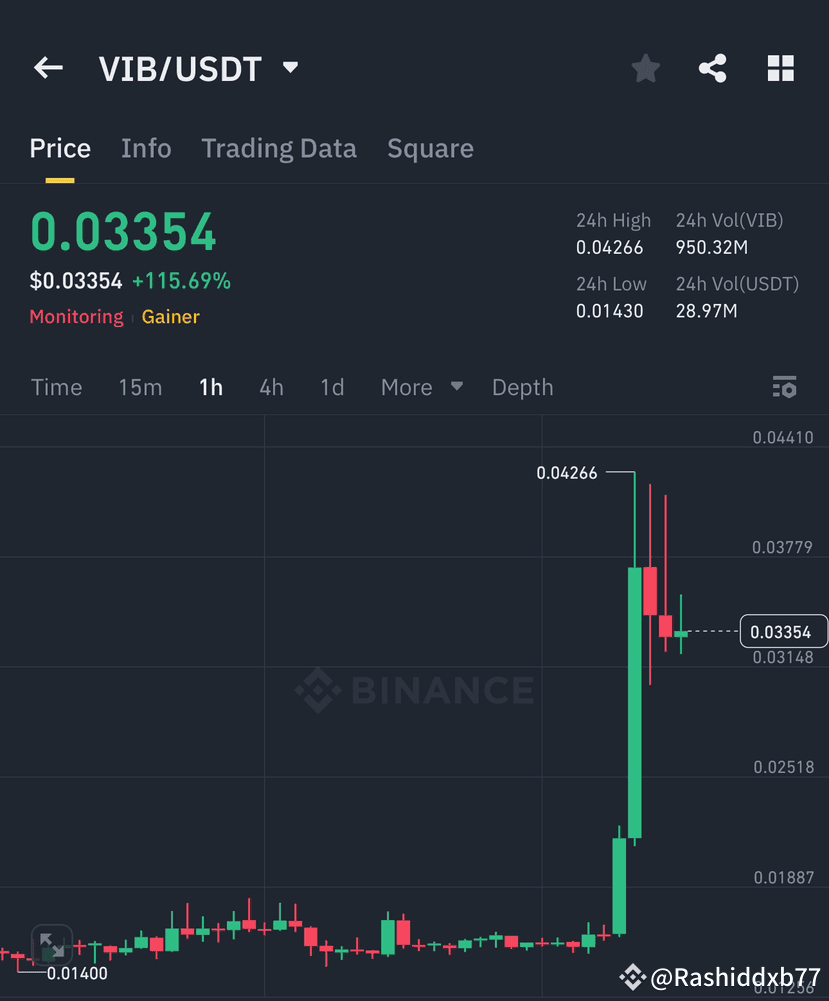Open the share icon to share this pair
The image size is (829, 1001).
tap(712, 68)
